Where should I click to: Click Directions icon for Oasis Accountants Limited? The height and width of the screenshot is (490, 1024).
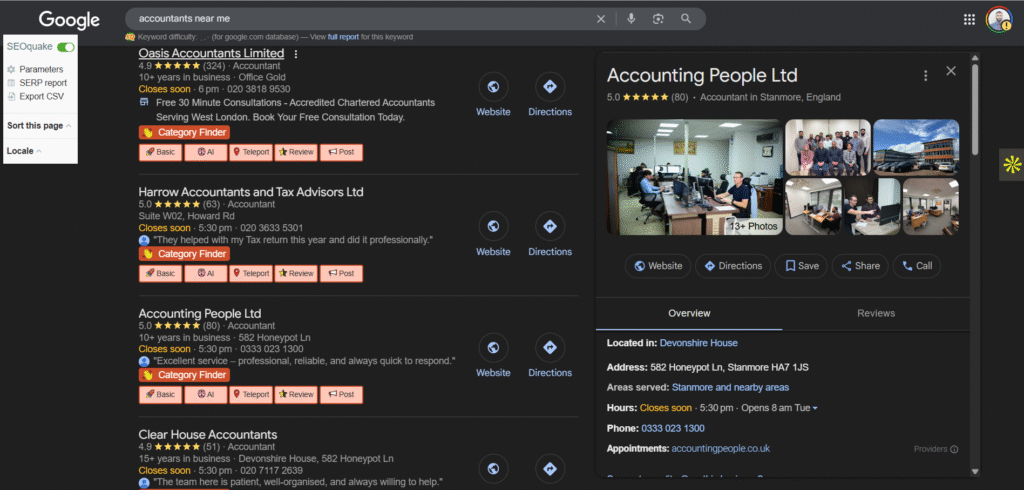point(549,87)
